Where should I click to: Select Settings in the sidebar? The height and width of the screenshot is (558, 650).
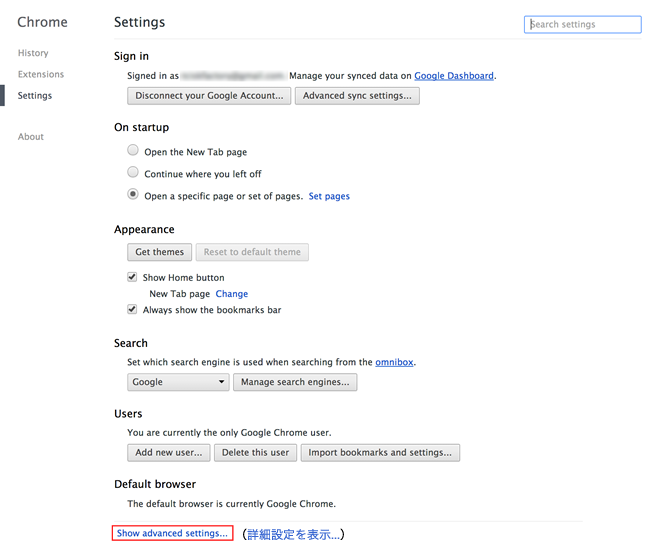click(35, 95)
